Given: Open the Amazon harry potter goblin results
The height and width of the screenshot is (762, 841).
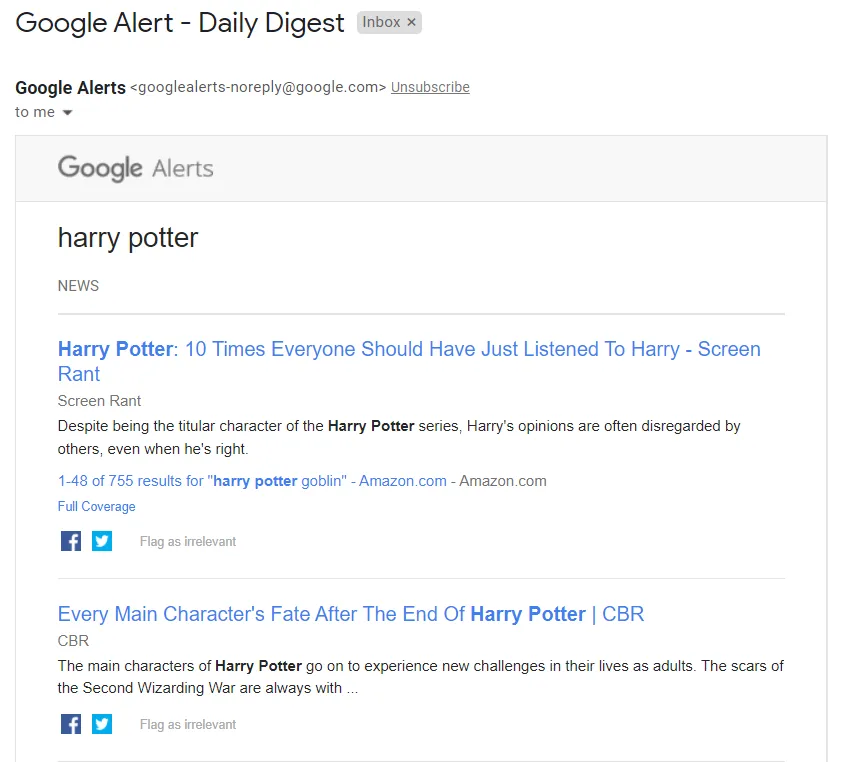Looking at the screenshot, I should [250, 480].
